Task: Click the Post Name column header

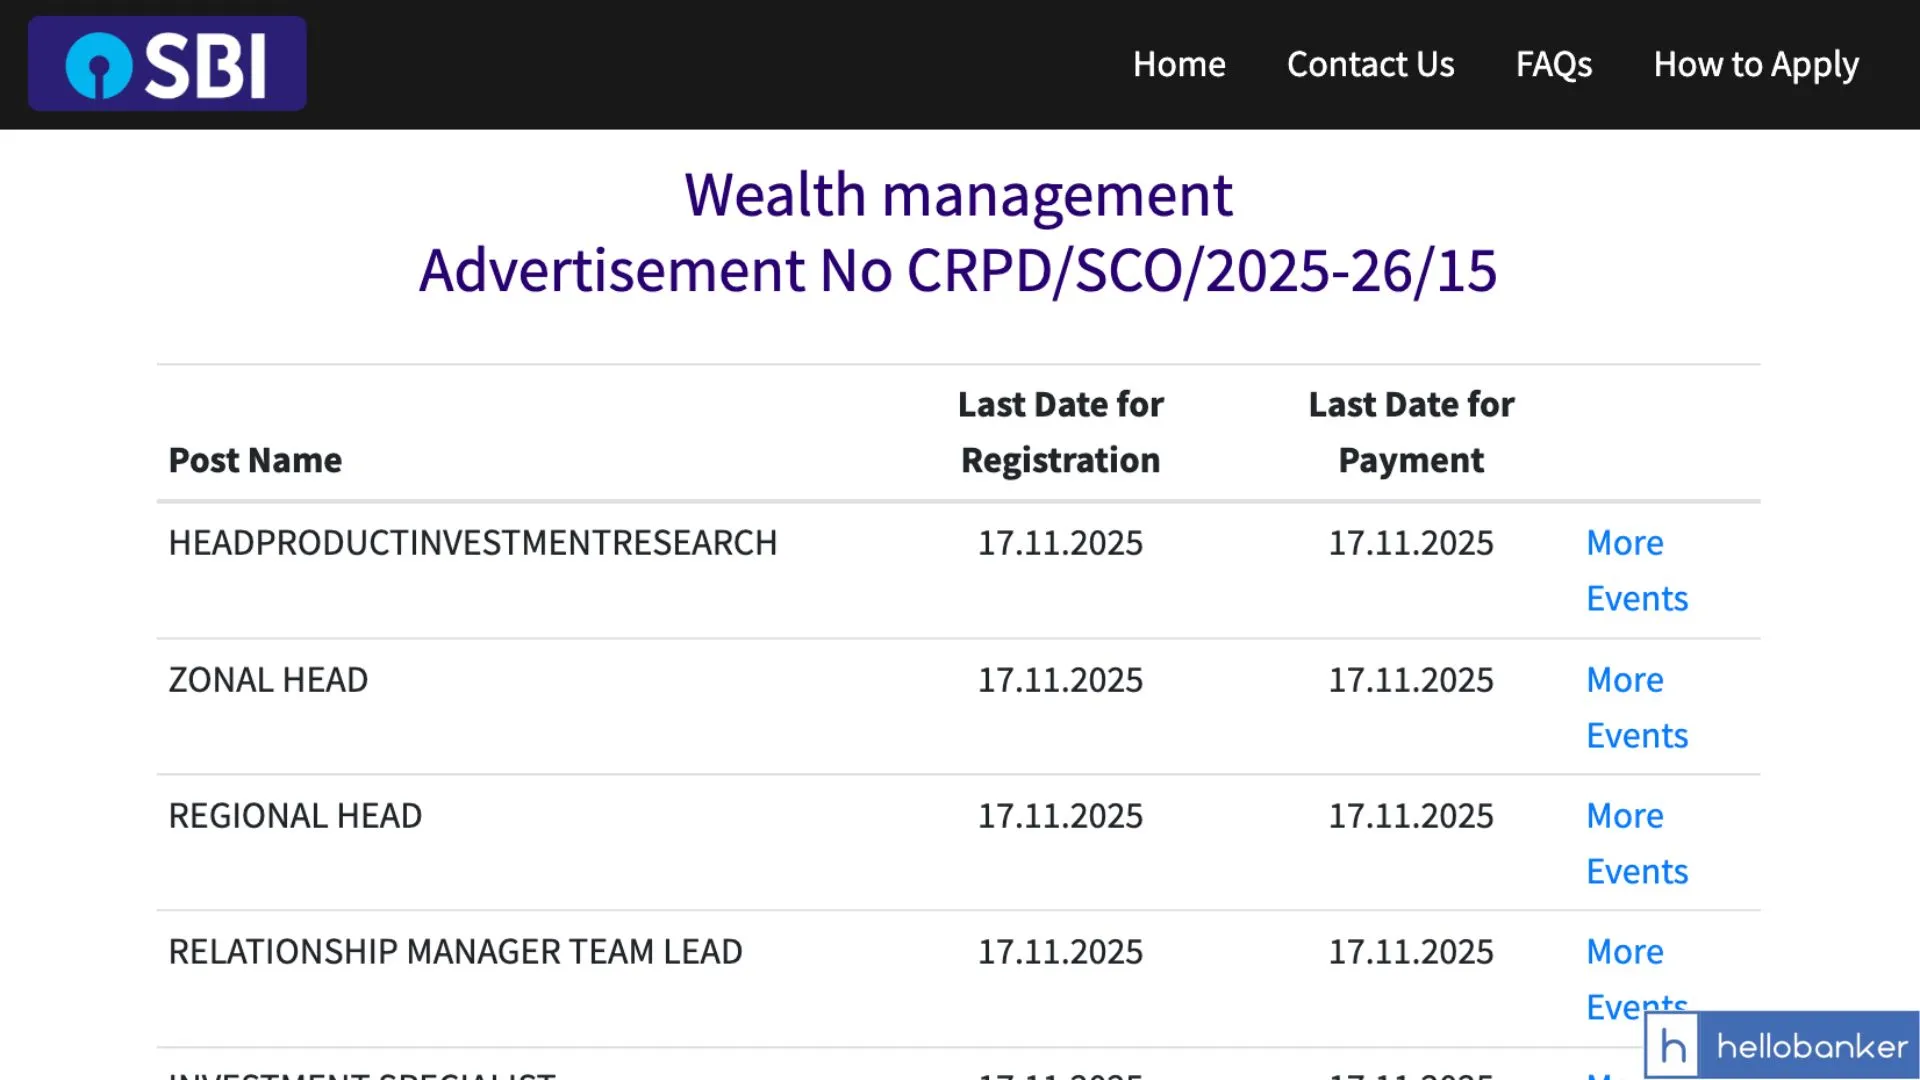Action: pos(255,460)
